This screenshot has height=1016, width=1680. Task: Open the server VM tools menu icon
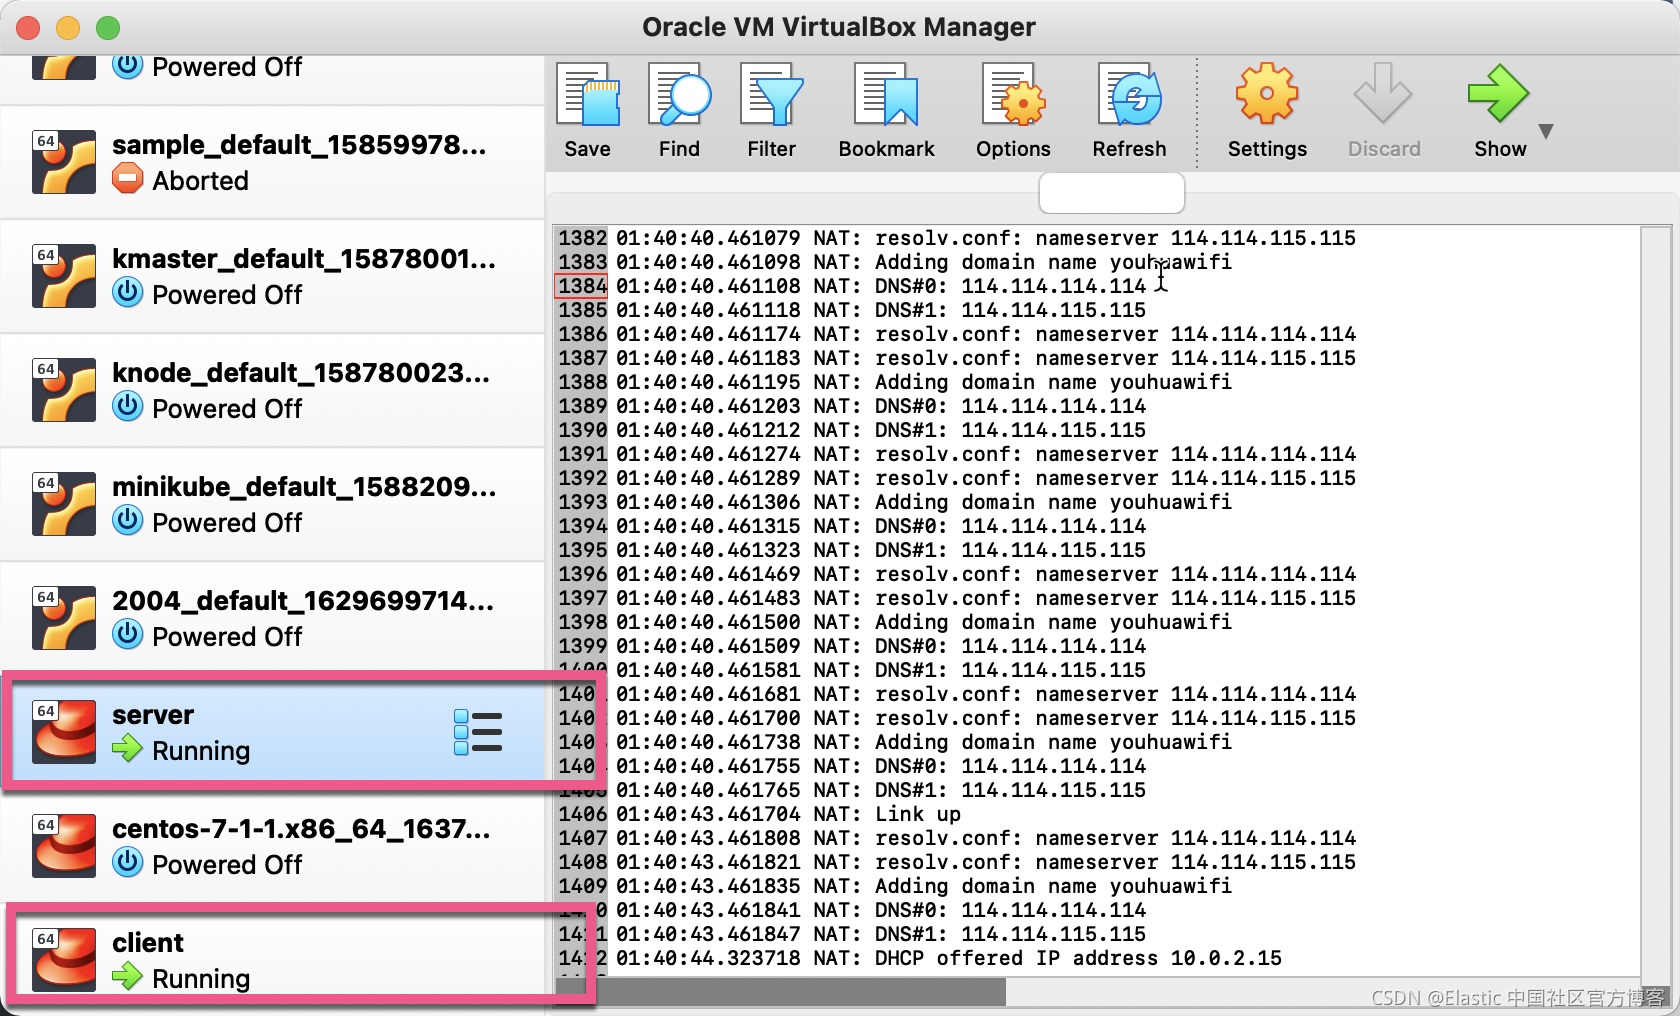tap(478, 732)
